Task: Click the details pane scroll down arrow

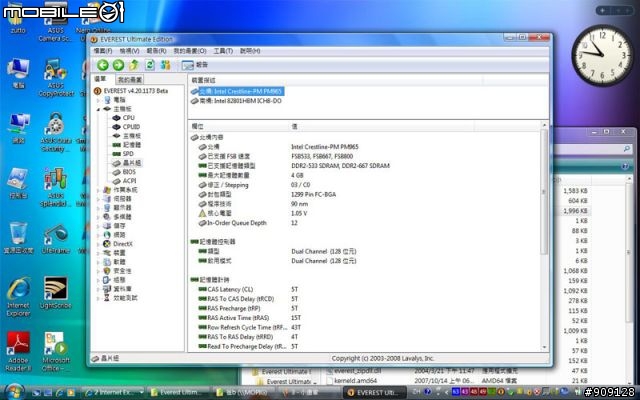Action: tap(544, 347)
